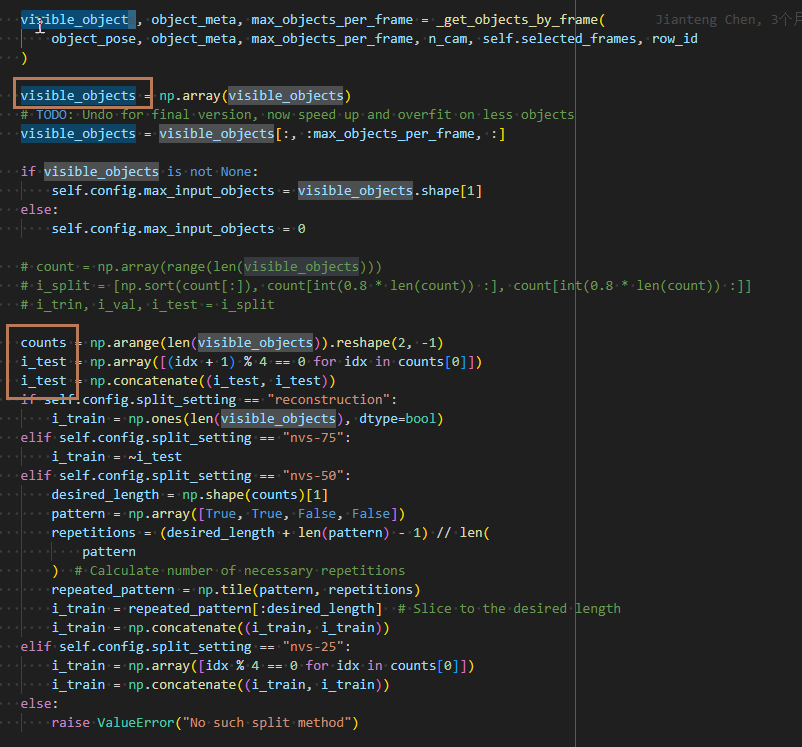Screen dimensions: 802x747
Task: Click n_cam in the argument list
Action: [448, 39]
